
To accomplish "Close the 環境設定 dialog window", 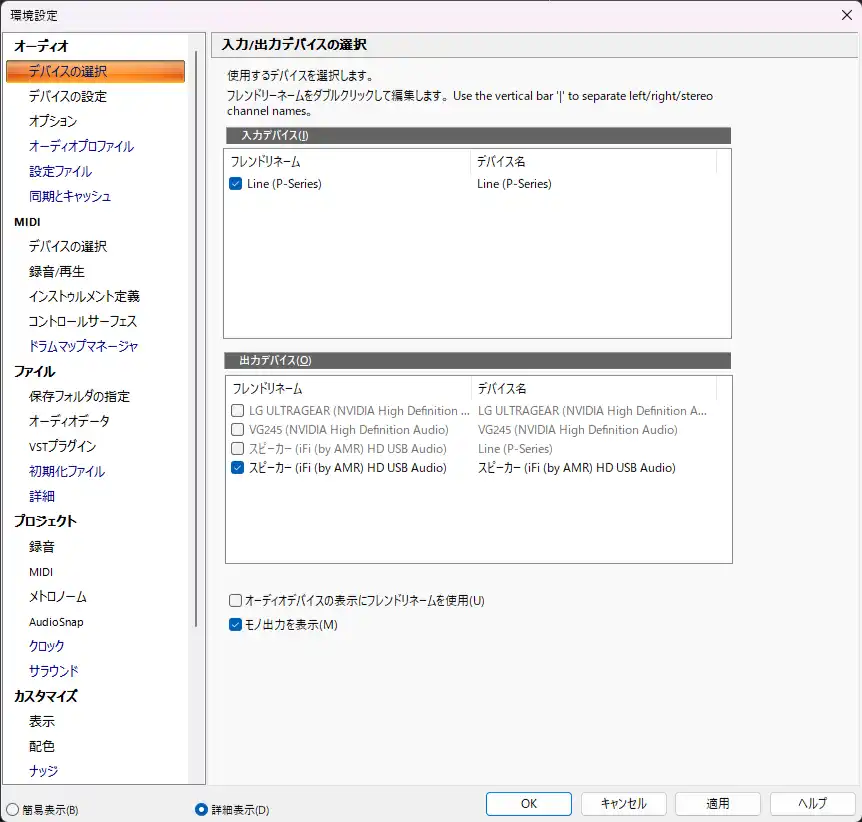I will coord(846,14).
